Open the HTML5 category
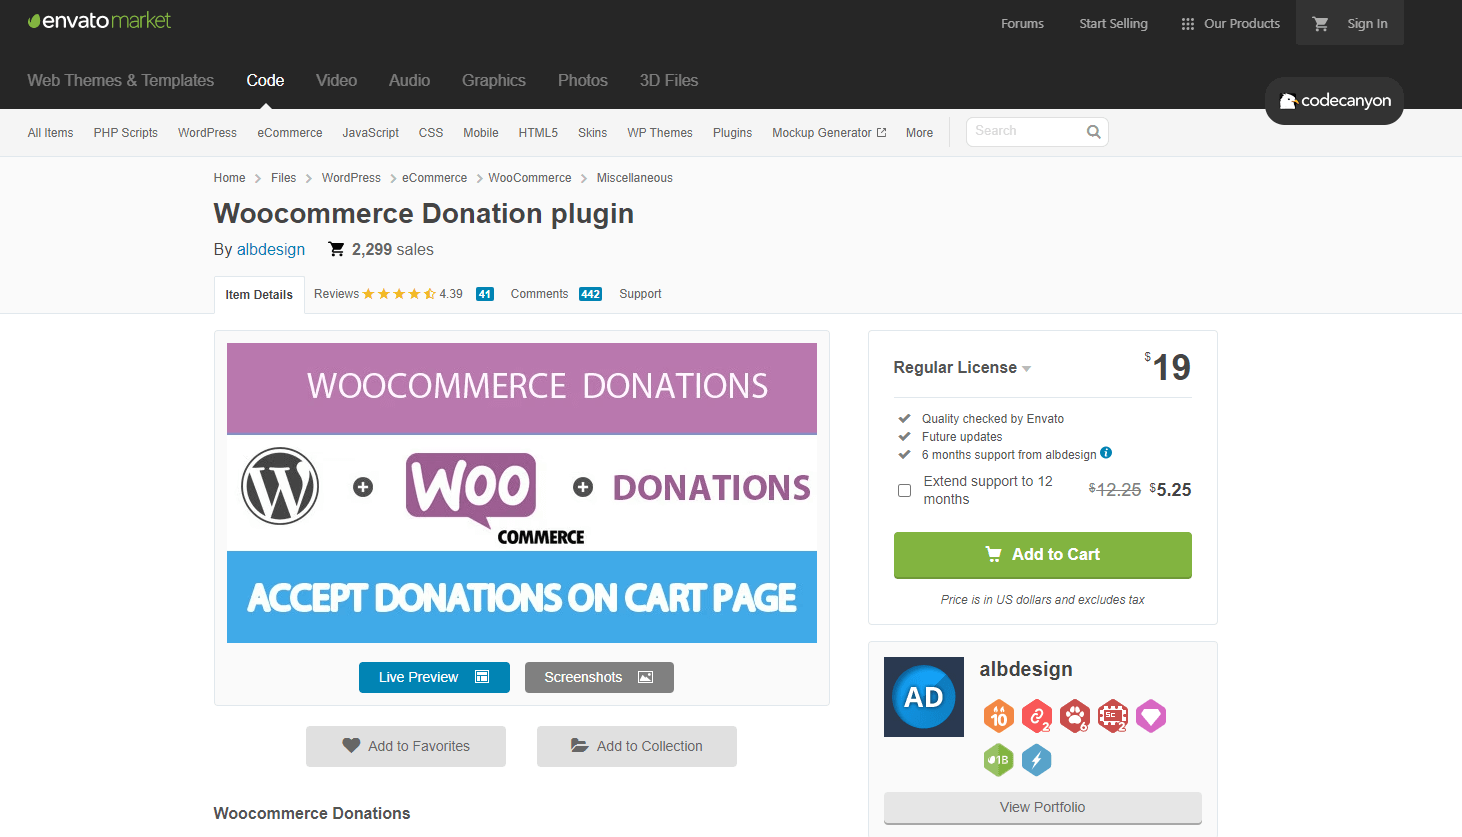Image resolution: width=1462 pixels, height=837 pixels. click(x=538, y=133)
